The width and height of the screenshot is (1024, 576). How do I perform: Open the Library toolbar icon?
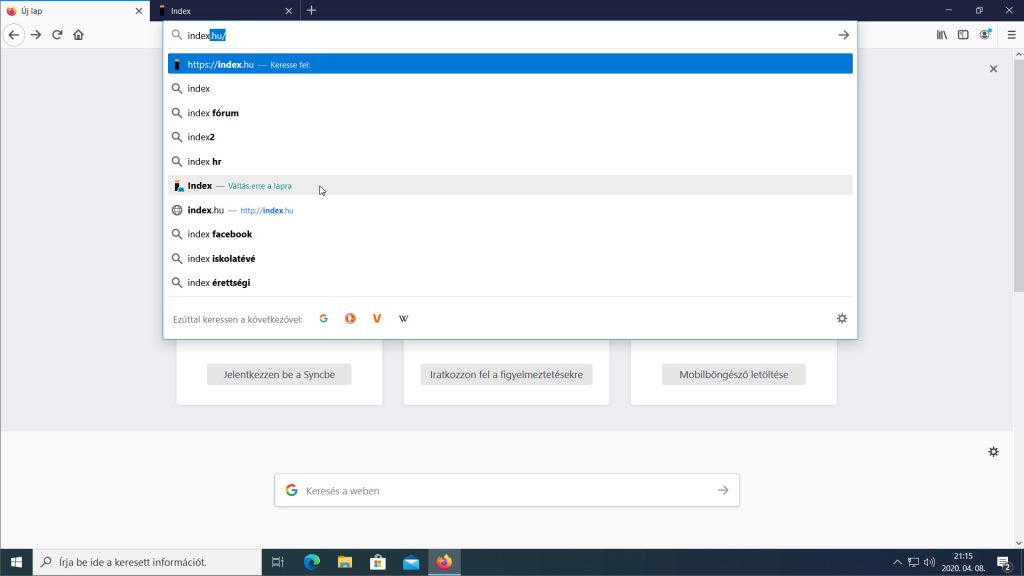[x=942, y=35]
